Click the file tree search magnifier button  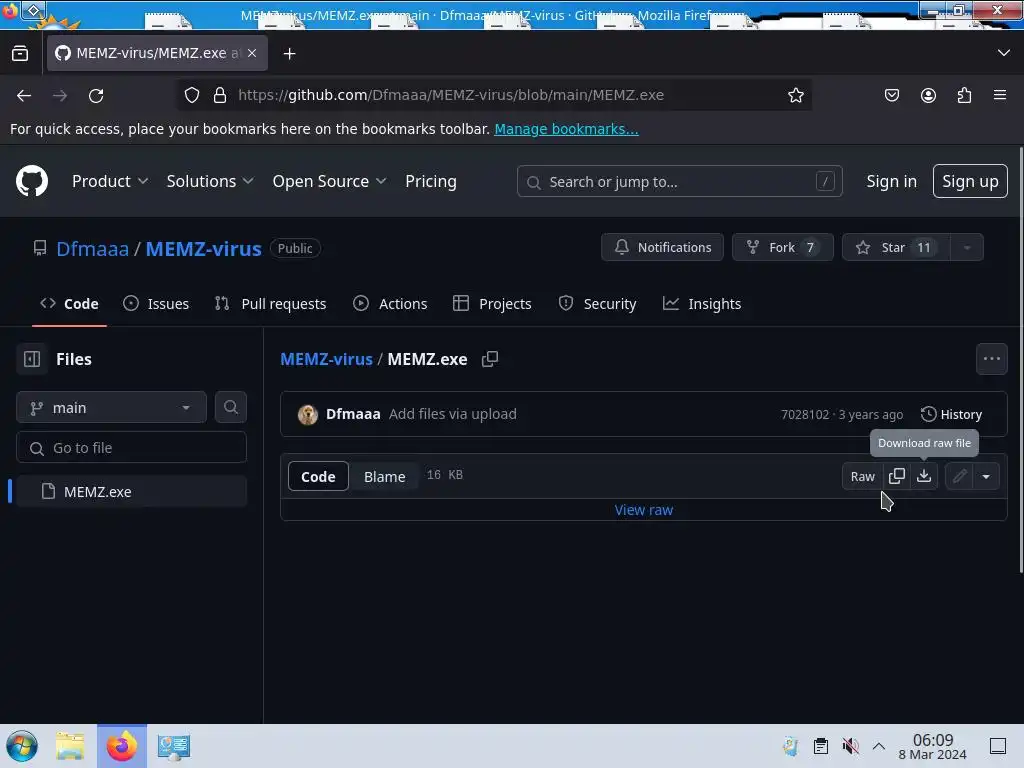pyautogui.click(x=231, y=407)
